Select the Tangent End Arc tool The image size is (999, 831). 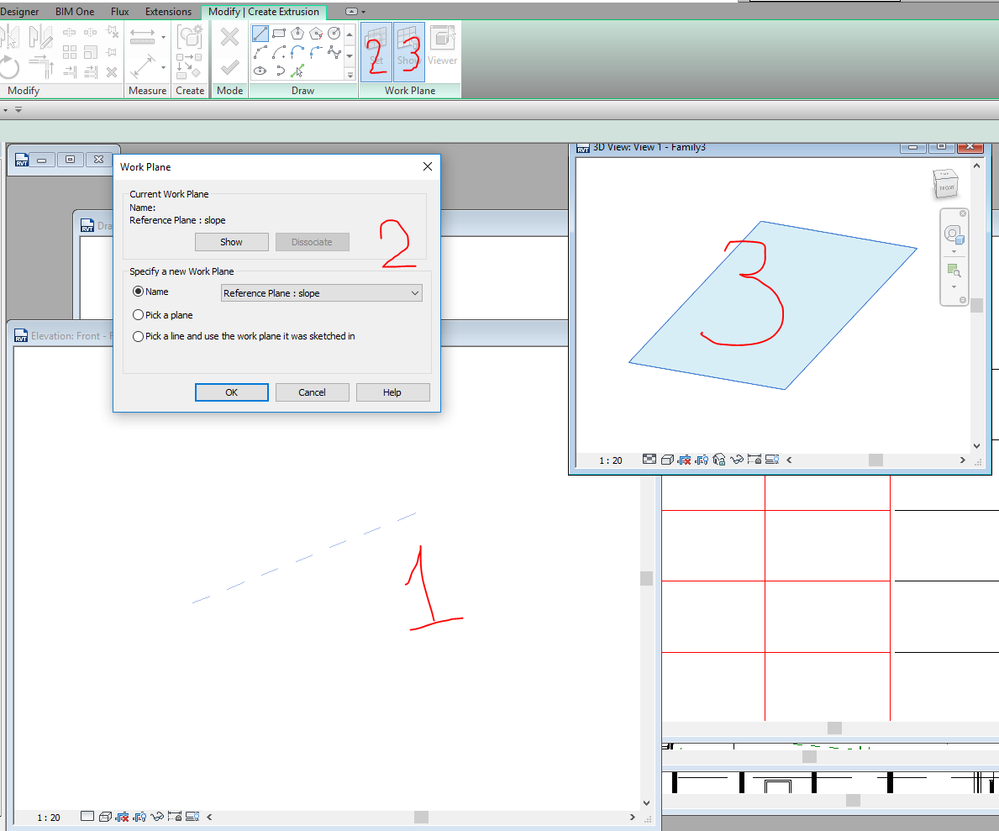(297, 52)
